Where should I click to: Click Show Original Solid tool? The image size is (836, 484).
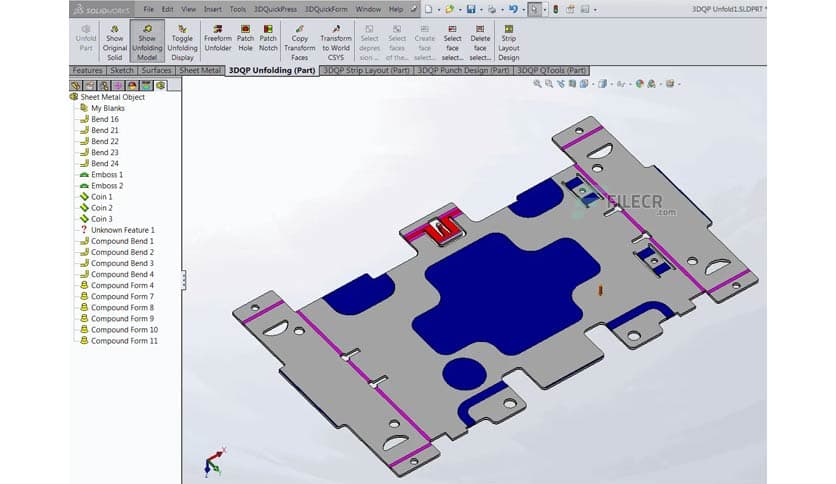tap(115, 42)
